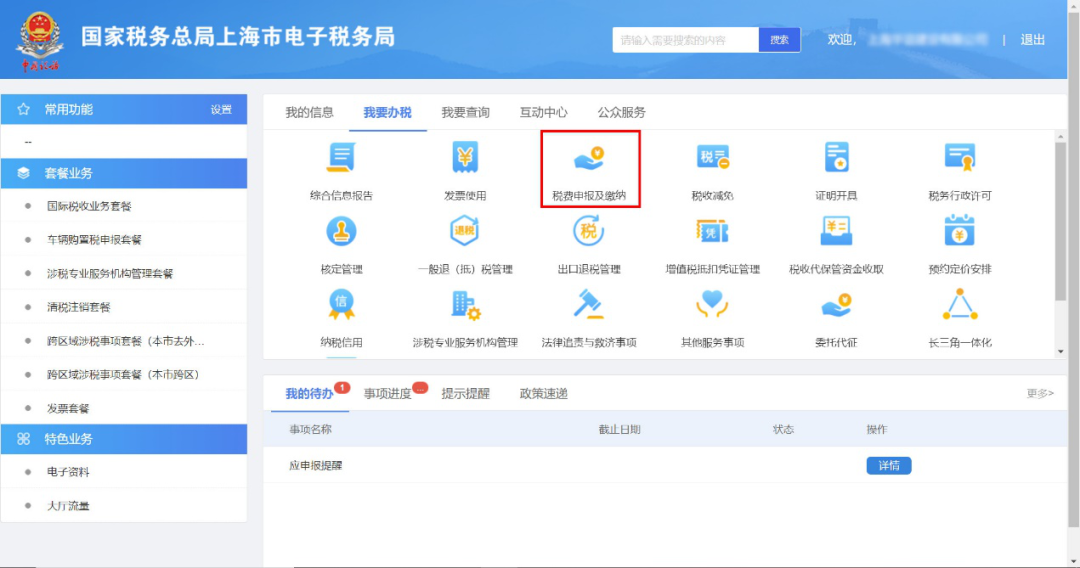
Task: Open 一般退（抵）税管理 icon
Action: click(x=465, y=231)
